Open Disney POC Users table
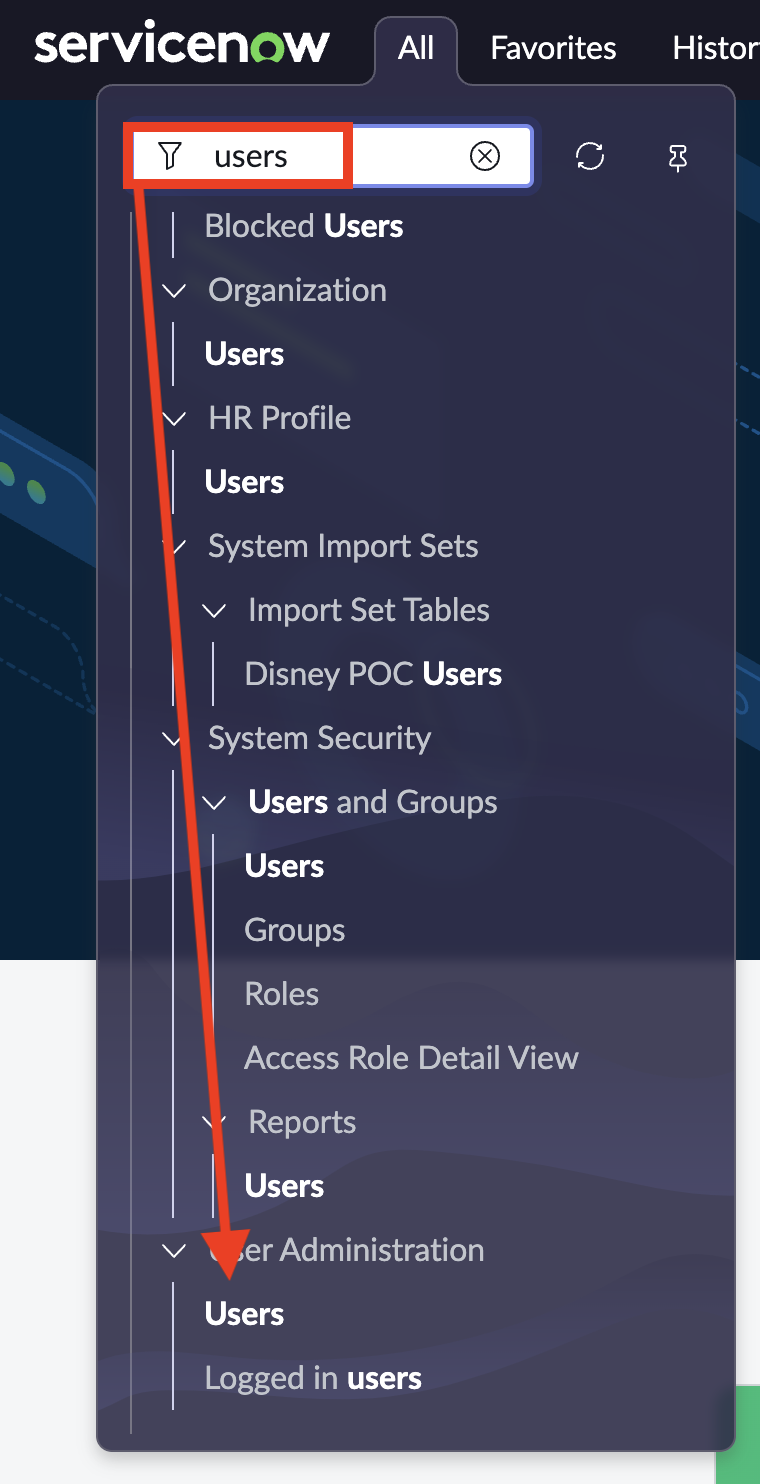Image resolution: width=760 pixels, height=1484 pixels. tap(373, 674)
